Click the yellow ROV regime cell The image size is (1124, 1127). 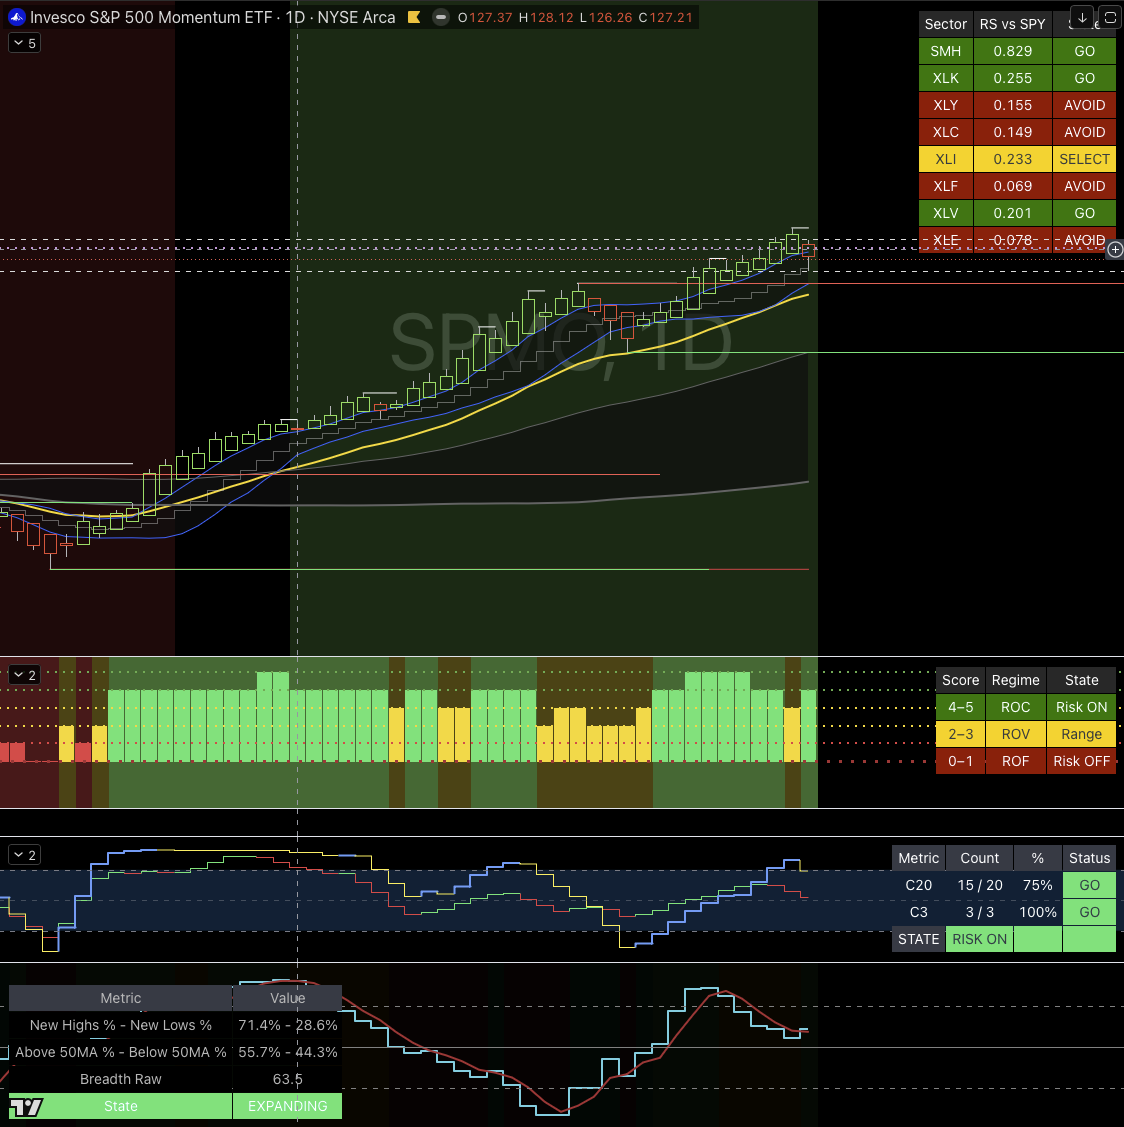[x=1015, y=734]
